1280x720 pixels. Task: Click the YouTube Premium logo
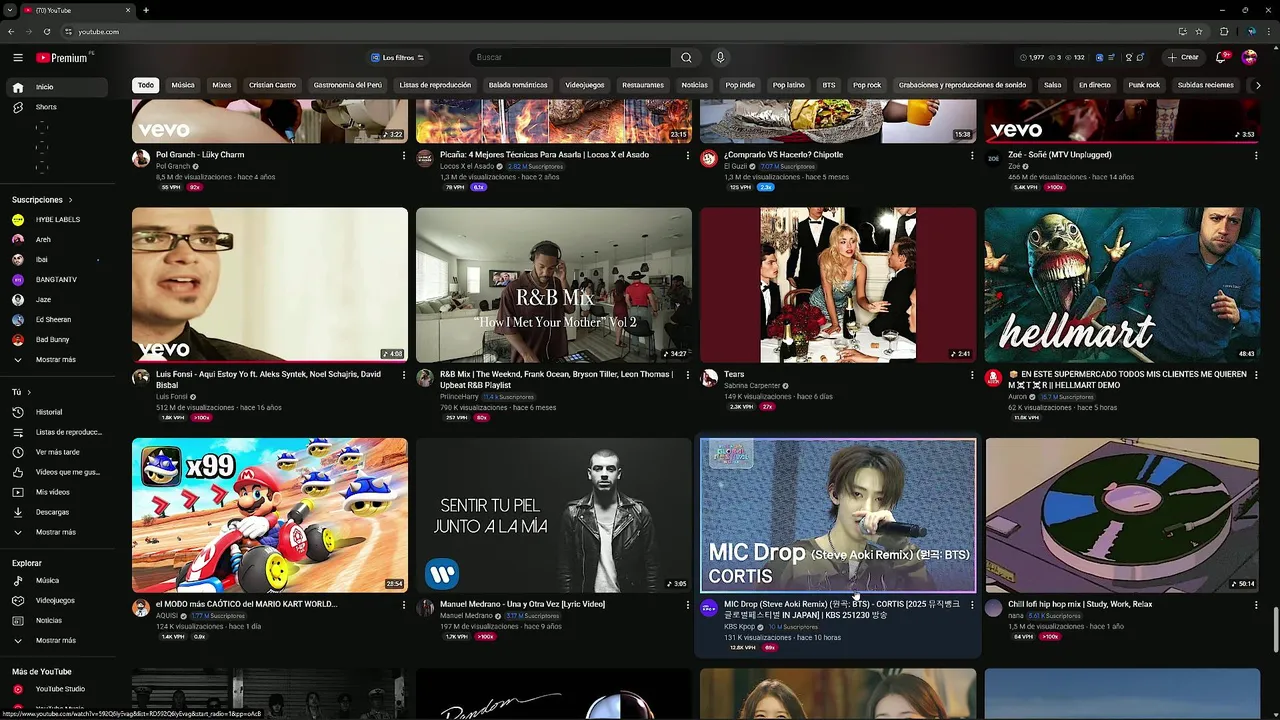click(x=64, y=58)
